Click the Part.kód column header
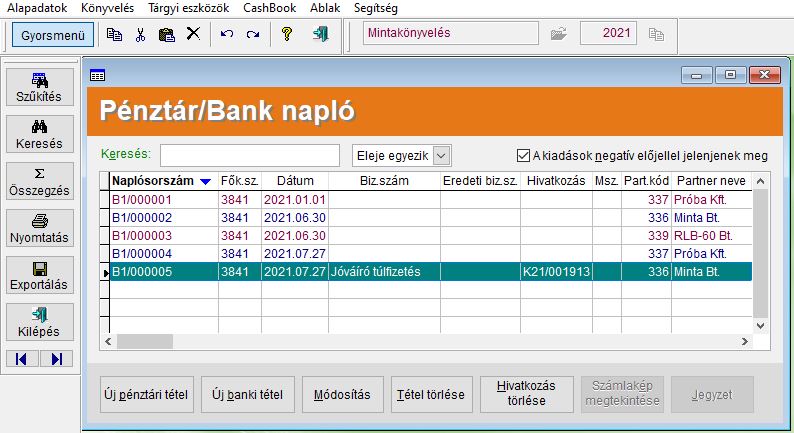Viewport: 794px width, 433px height. pyautogui.click(x=646, y=181)
